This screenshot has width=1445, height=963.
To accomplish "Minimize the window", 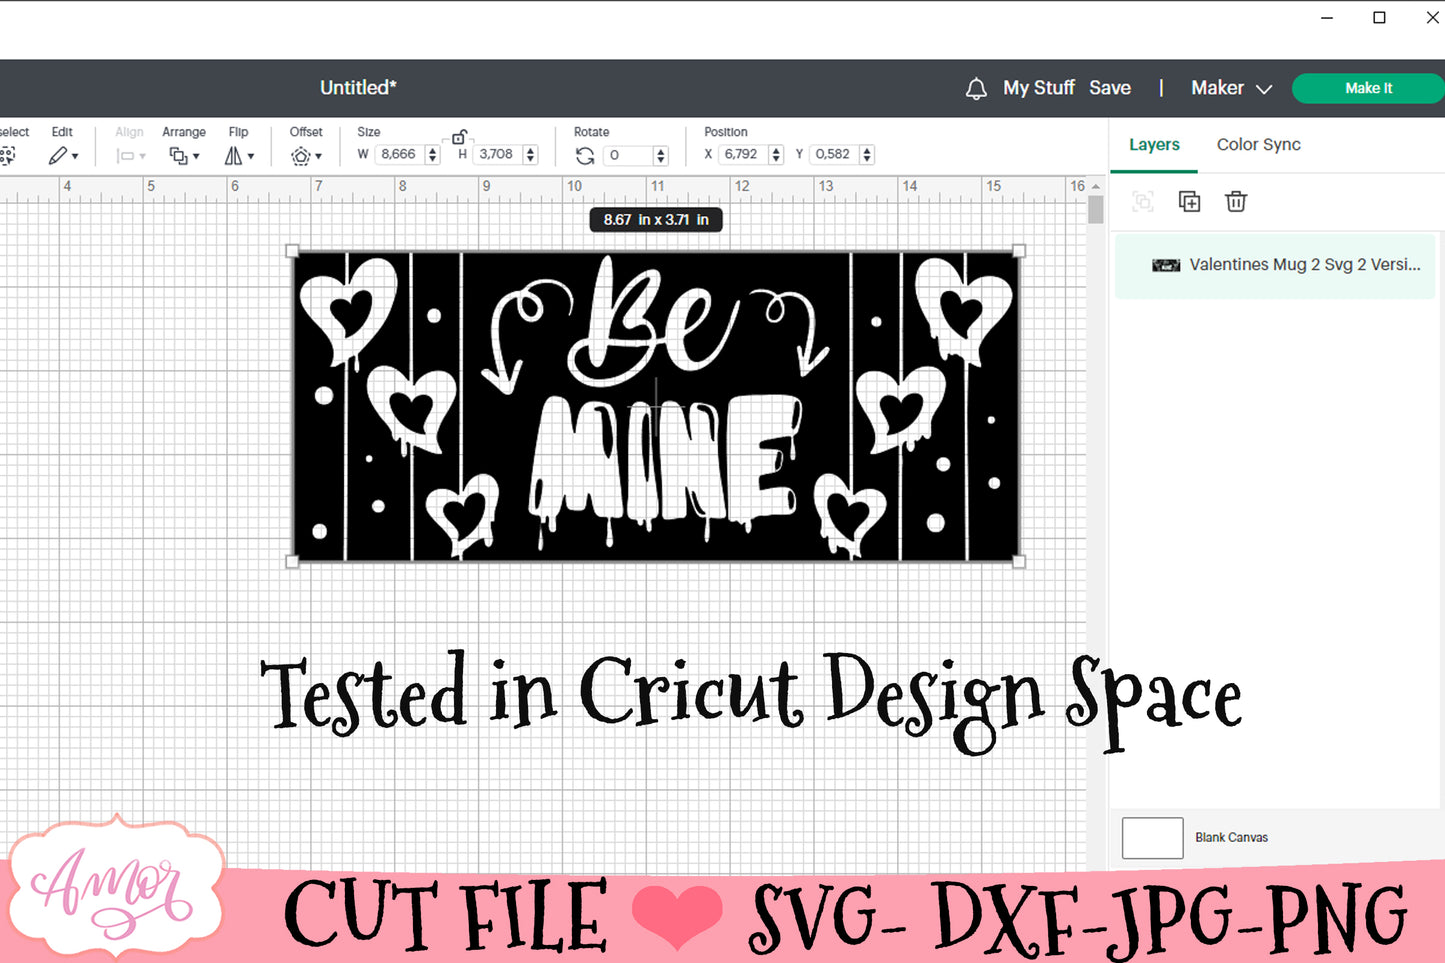I will pos(1327,17).
